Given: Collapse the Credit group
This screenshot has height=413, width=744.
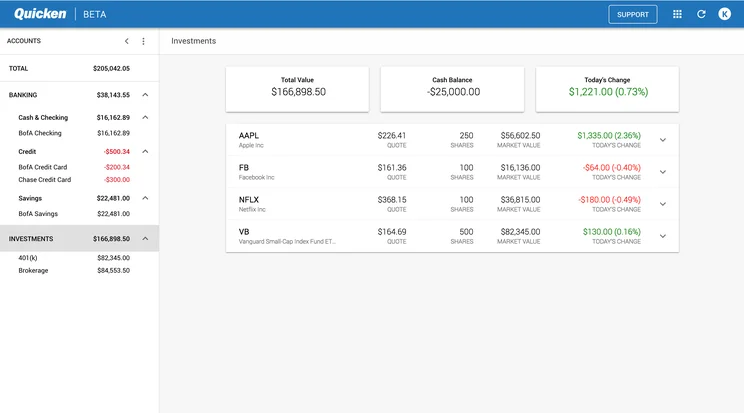Looking at the screenshot, I should (x=145, y=151).
